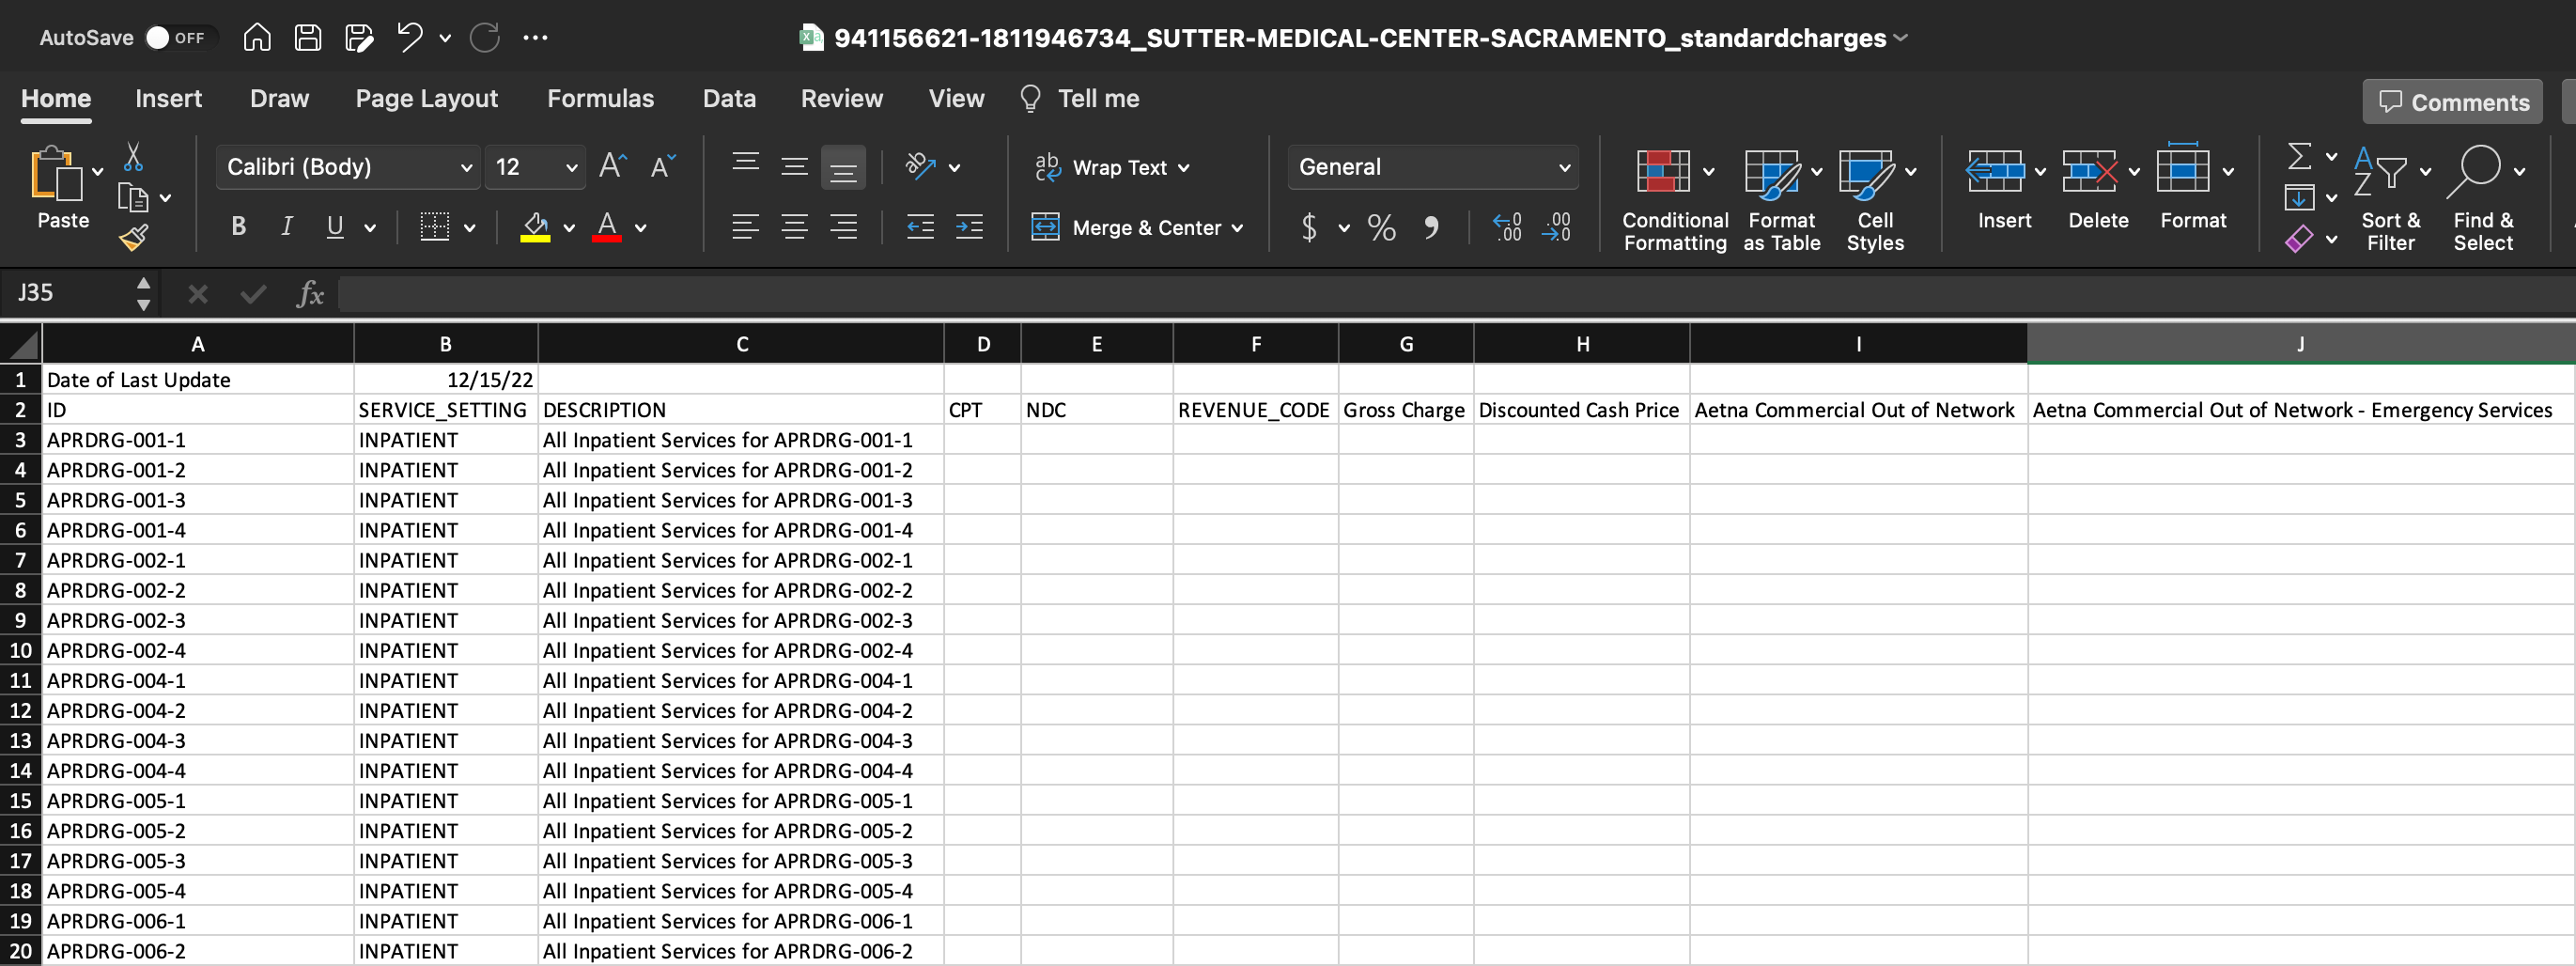Click the Clear eraser icon

[x=2300, y=239]
